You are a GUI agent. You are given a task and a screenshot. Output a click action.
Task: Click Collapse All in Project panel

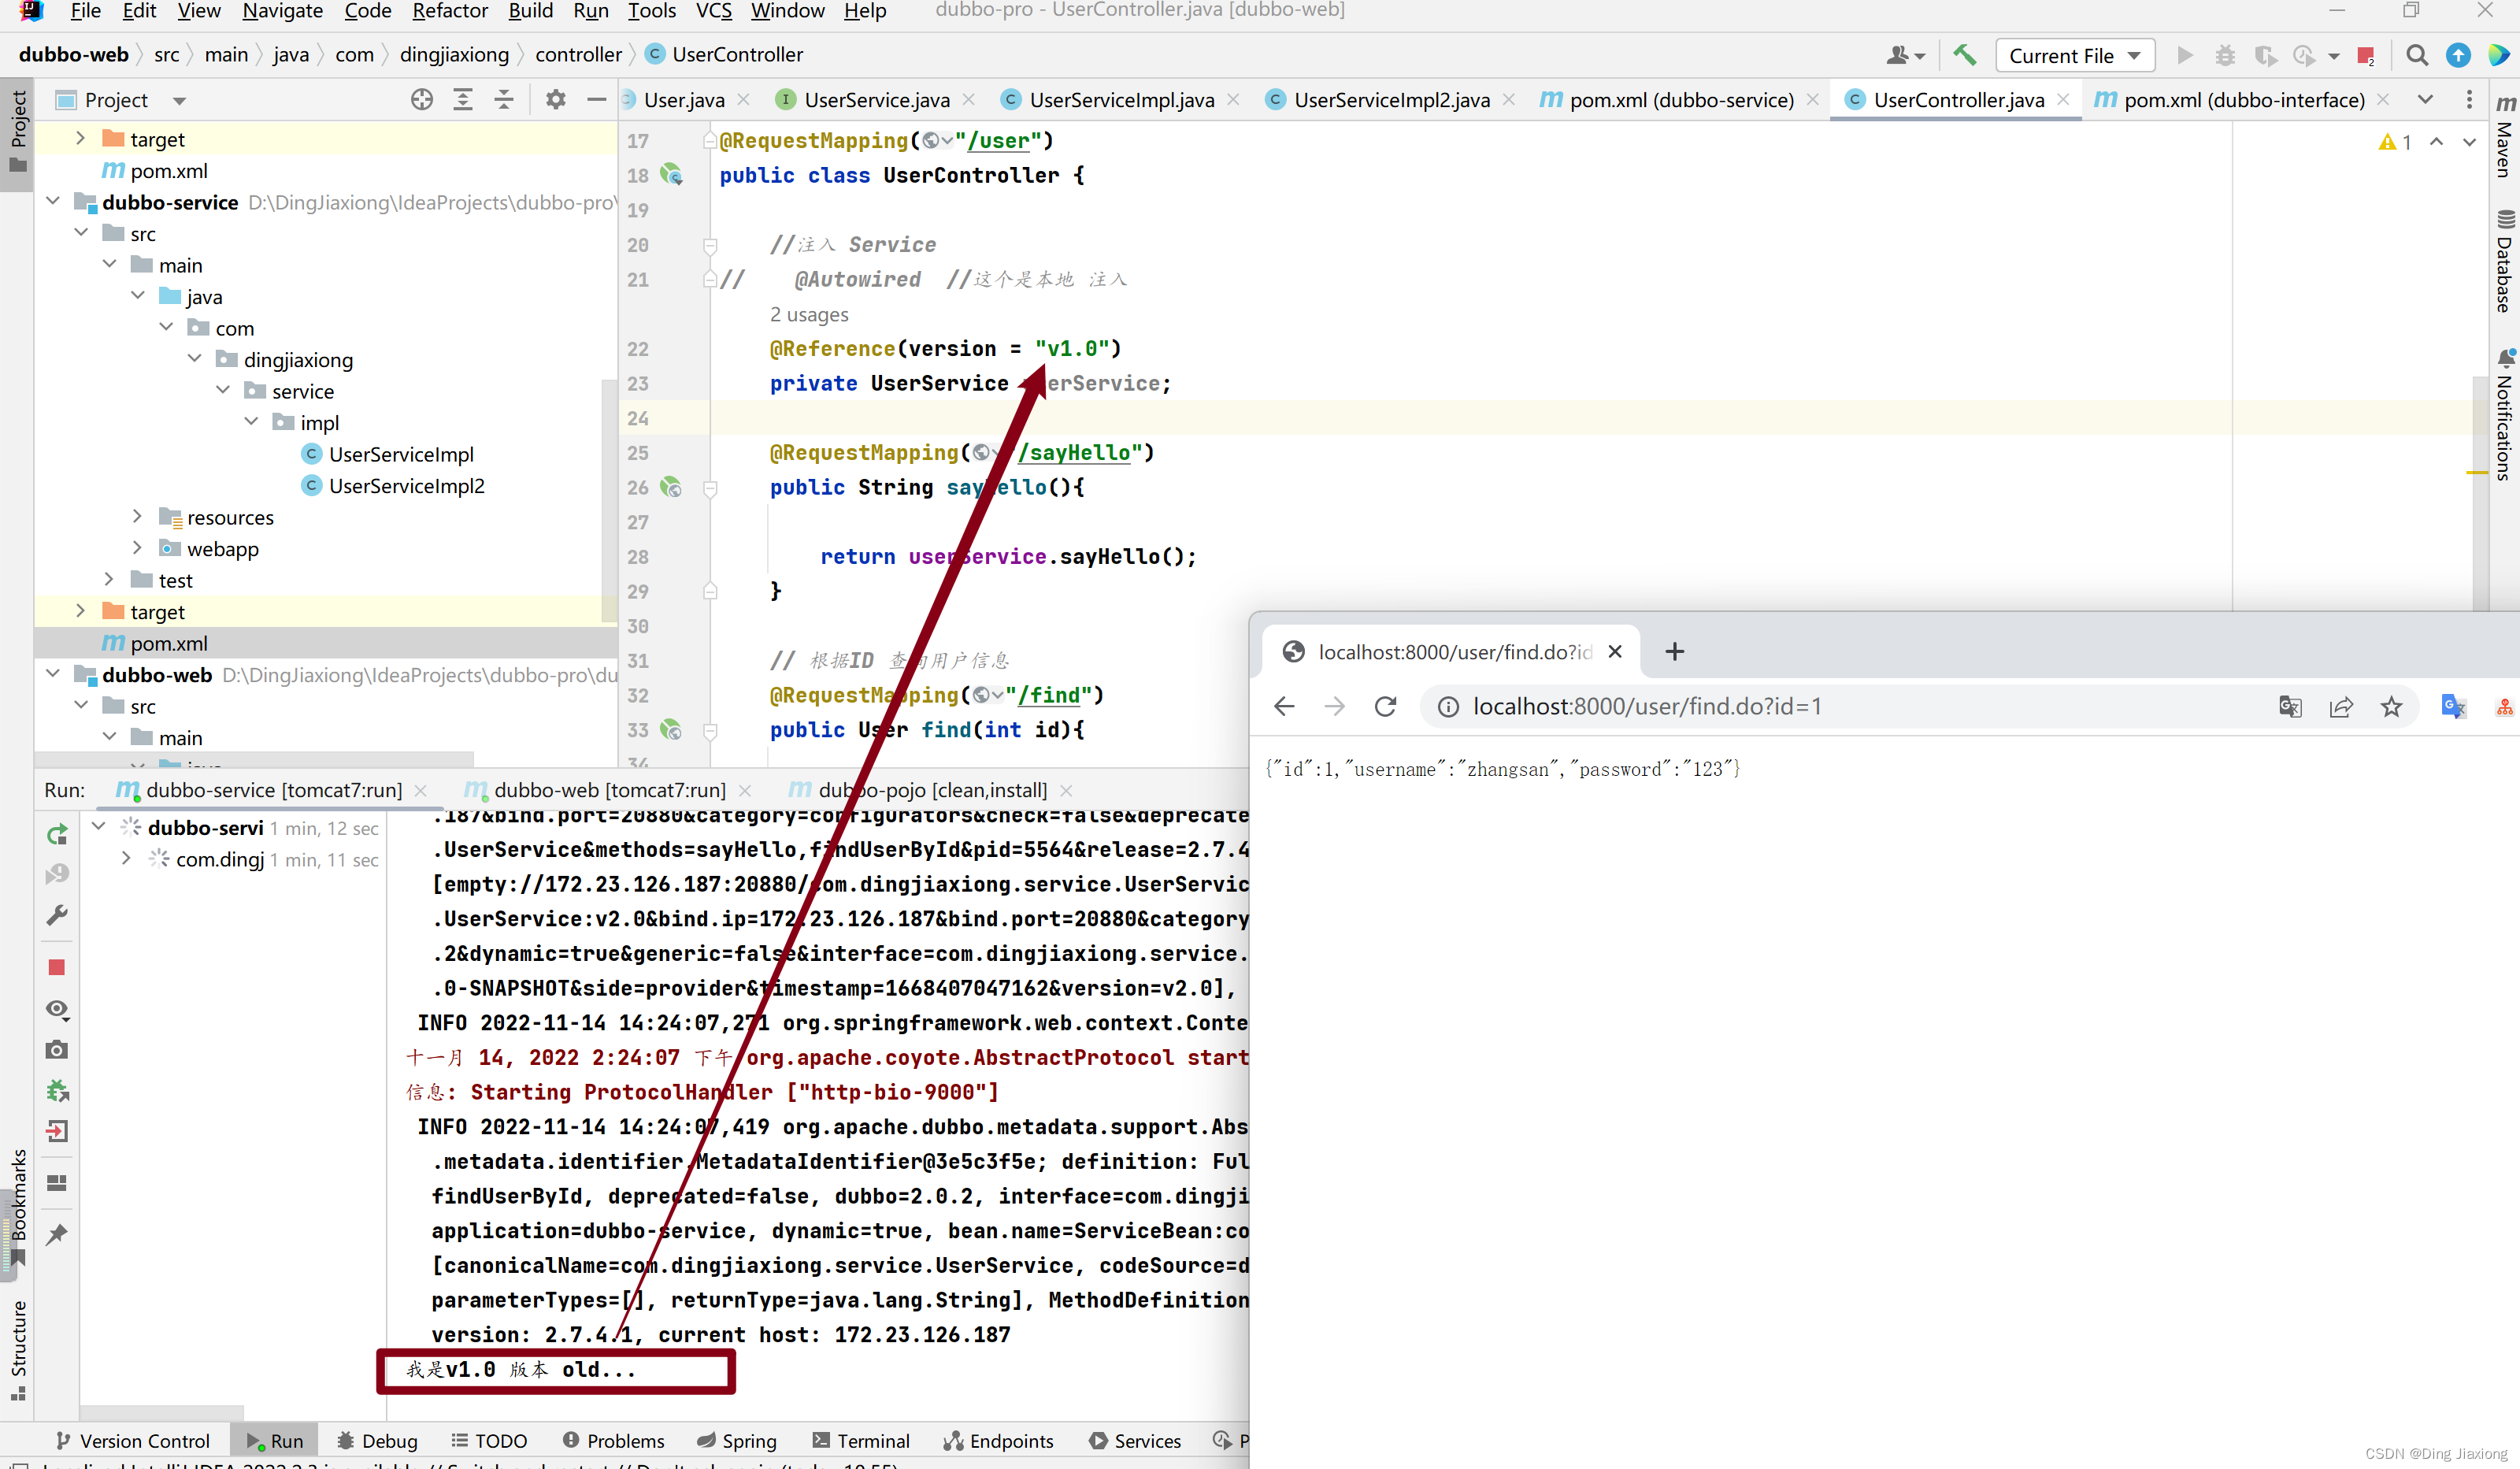[x=504, y=99]
